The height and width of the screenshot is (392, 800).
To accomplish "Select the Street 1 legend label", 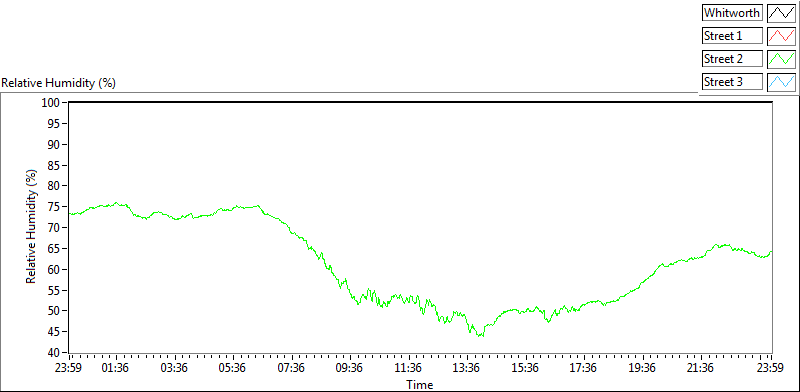I will tap(732, 36).
